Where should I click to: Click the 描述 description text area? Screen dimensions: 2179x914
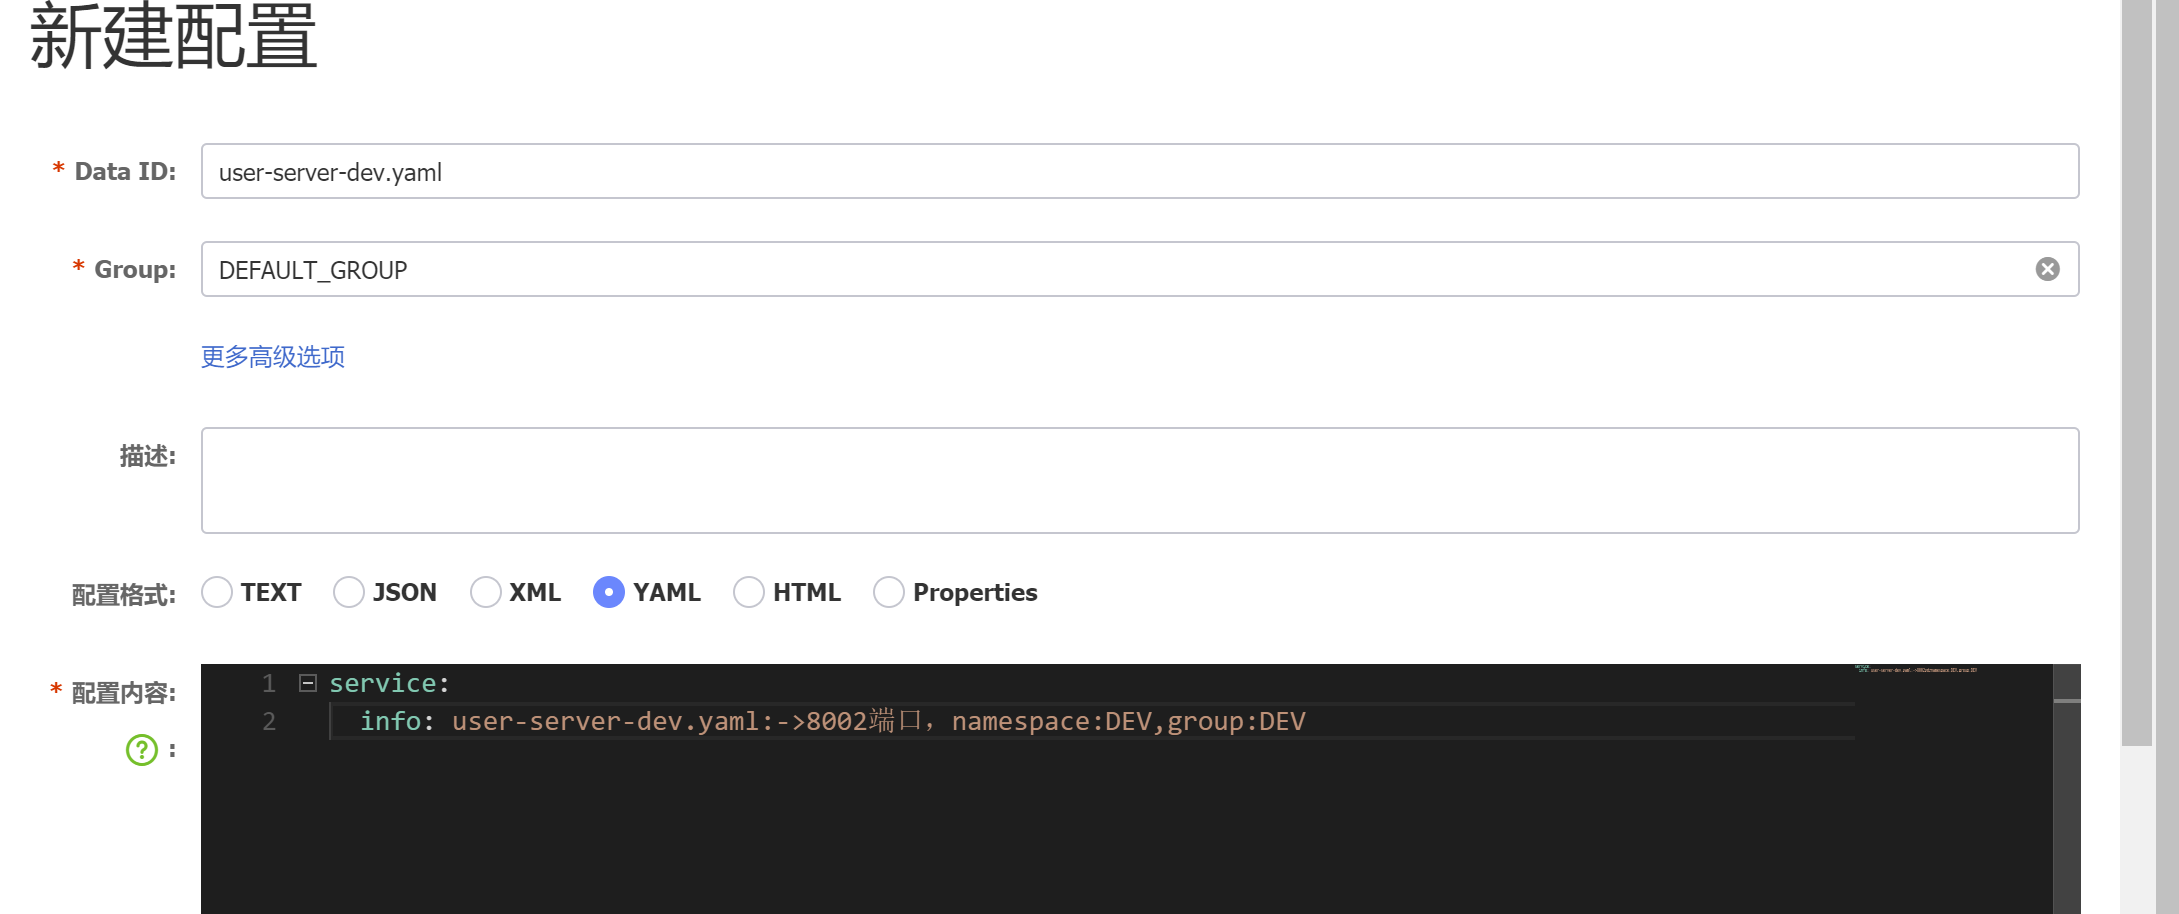tap(1140, 480)
